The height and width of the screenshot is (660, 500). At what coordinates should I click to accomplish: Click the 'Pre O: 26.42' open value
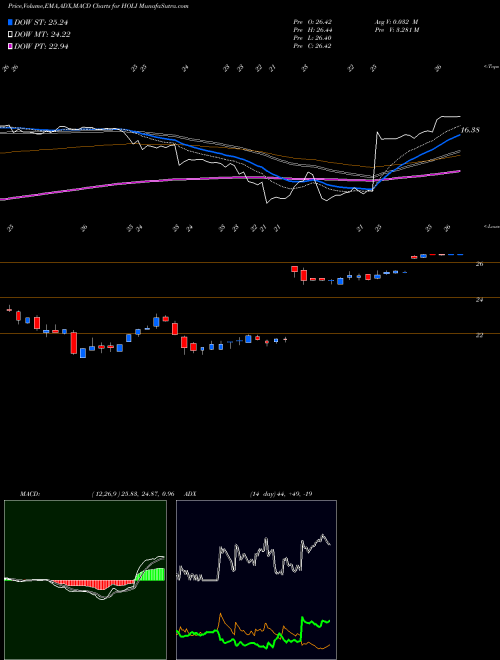click(314, 22)
